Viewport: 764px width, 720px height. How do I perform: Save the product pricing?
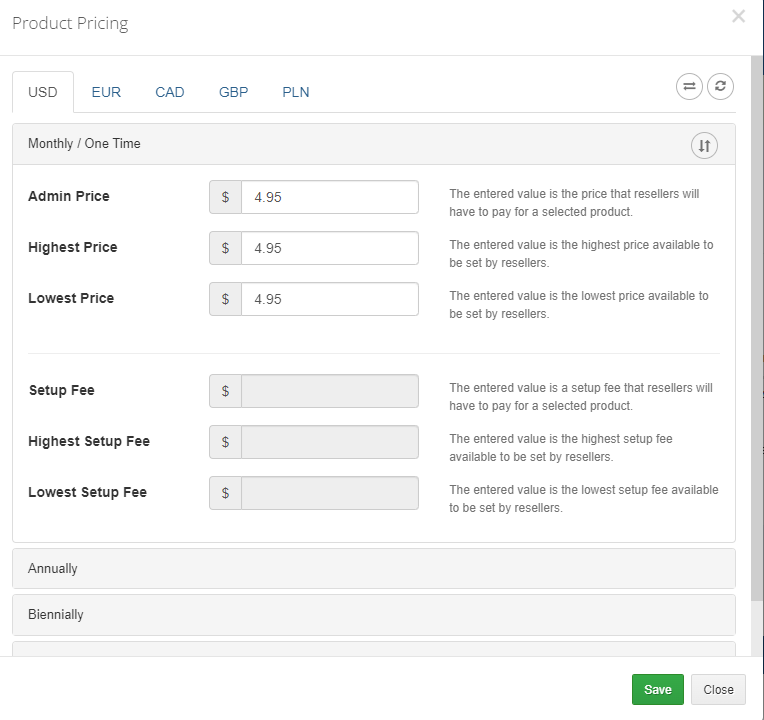tap(658, 689)
